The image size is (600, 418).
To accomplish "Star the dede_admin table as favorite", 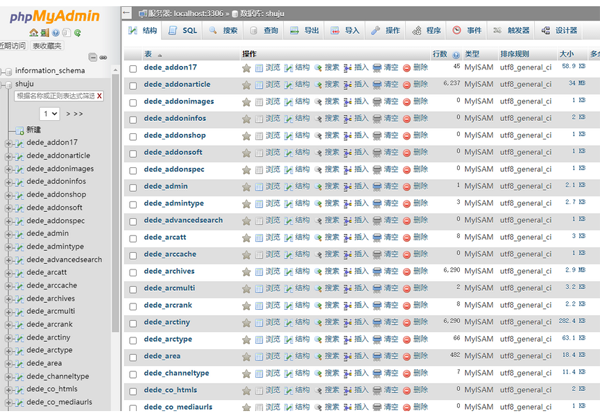I will click(x=246, y=187).
